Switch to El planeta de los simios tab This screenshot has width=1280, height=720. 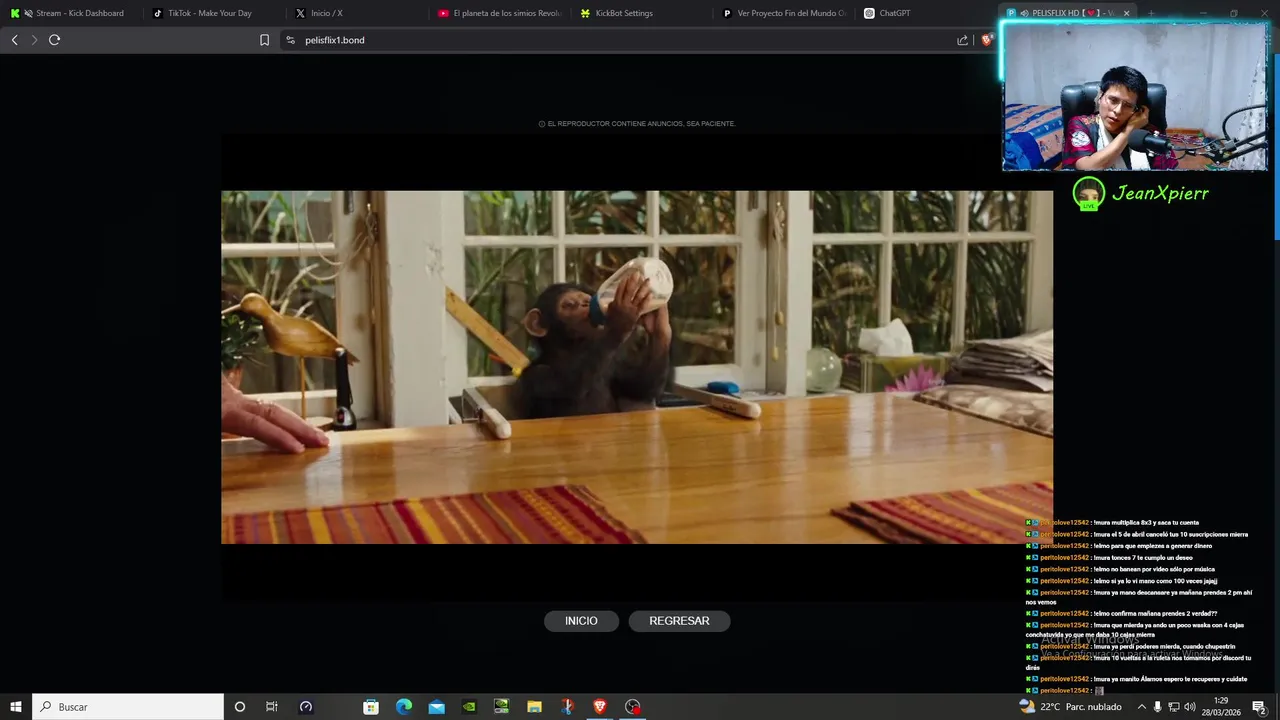[x=500, y=13]
